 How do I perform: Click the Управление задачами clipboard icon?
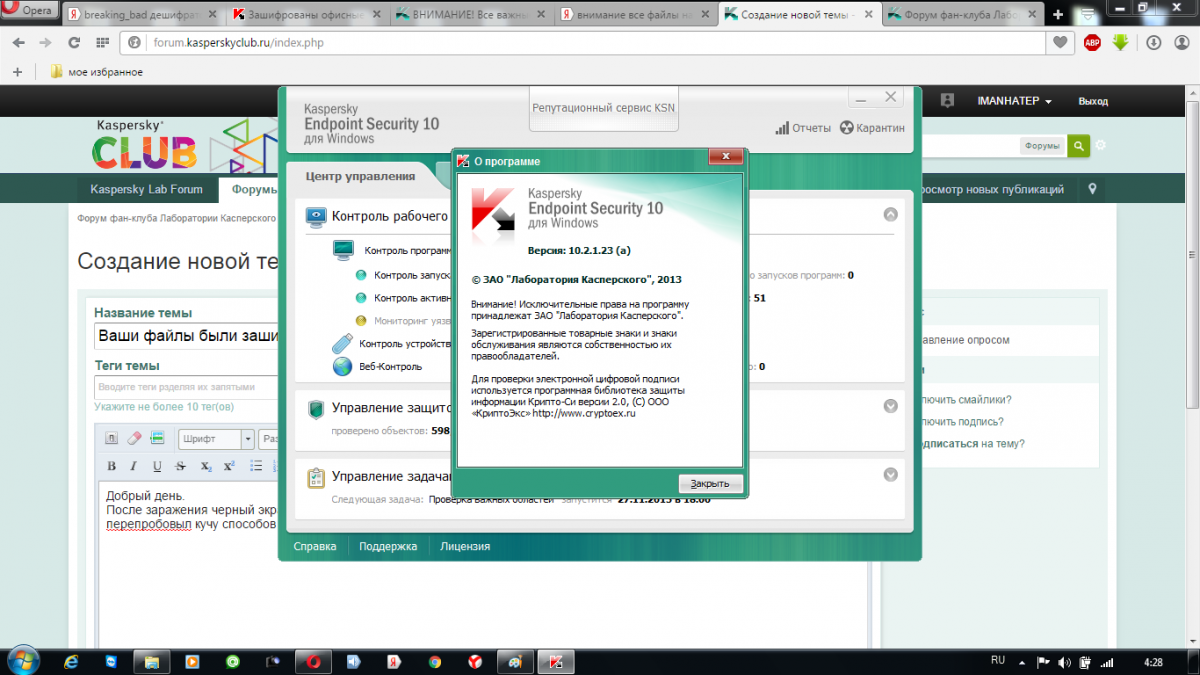316,477
